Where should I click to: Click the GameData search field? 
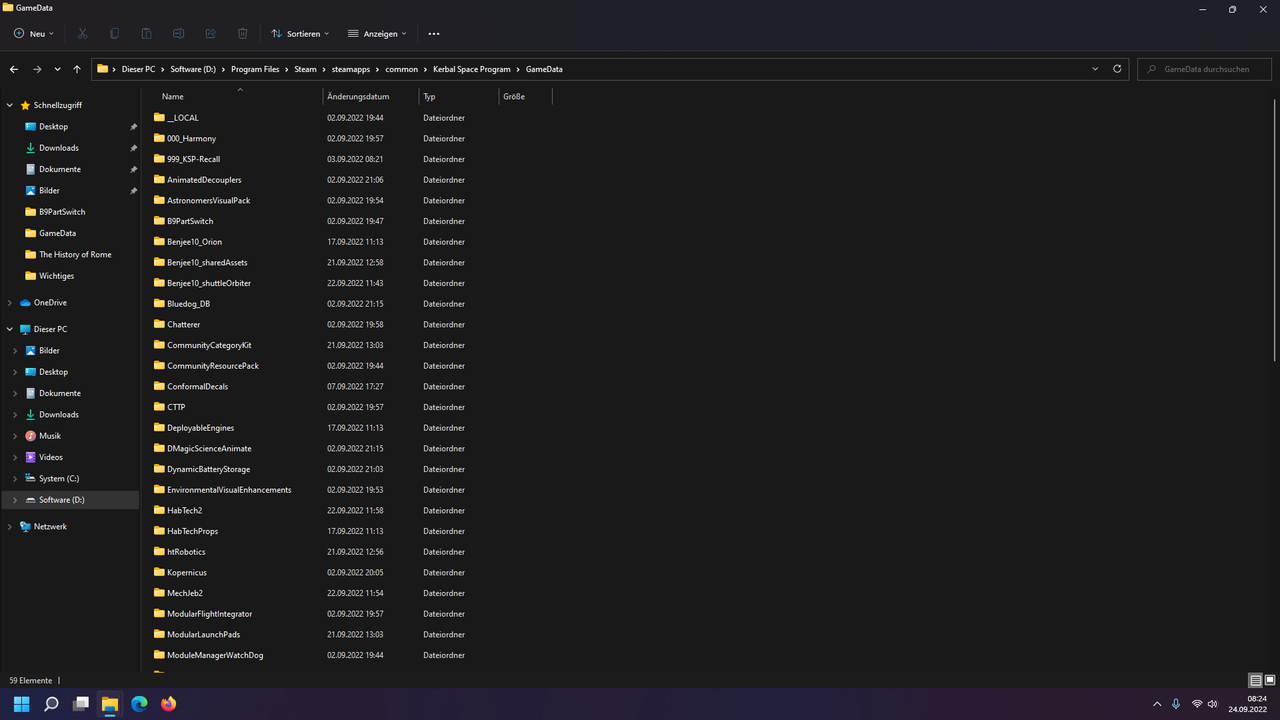coord(1204,69)
